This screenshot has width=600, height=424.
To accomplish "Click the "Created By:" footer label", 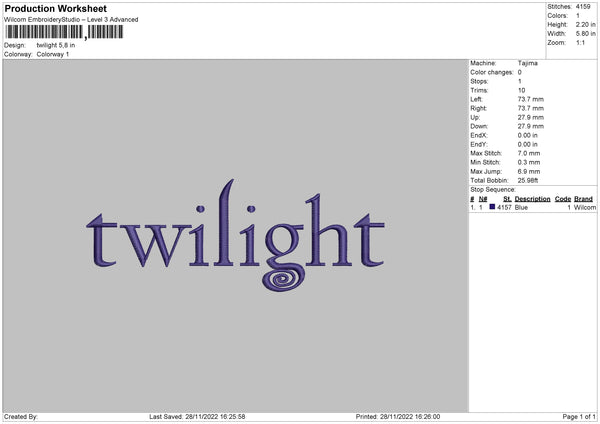I will click(21, 417).
